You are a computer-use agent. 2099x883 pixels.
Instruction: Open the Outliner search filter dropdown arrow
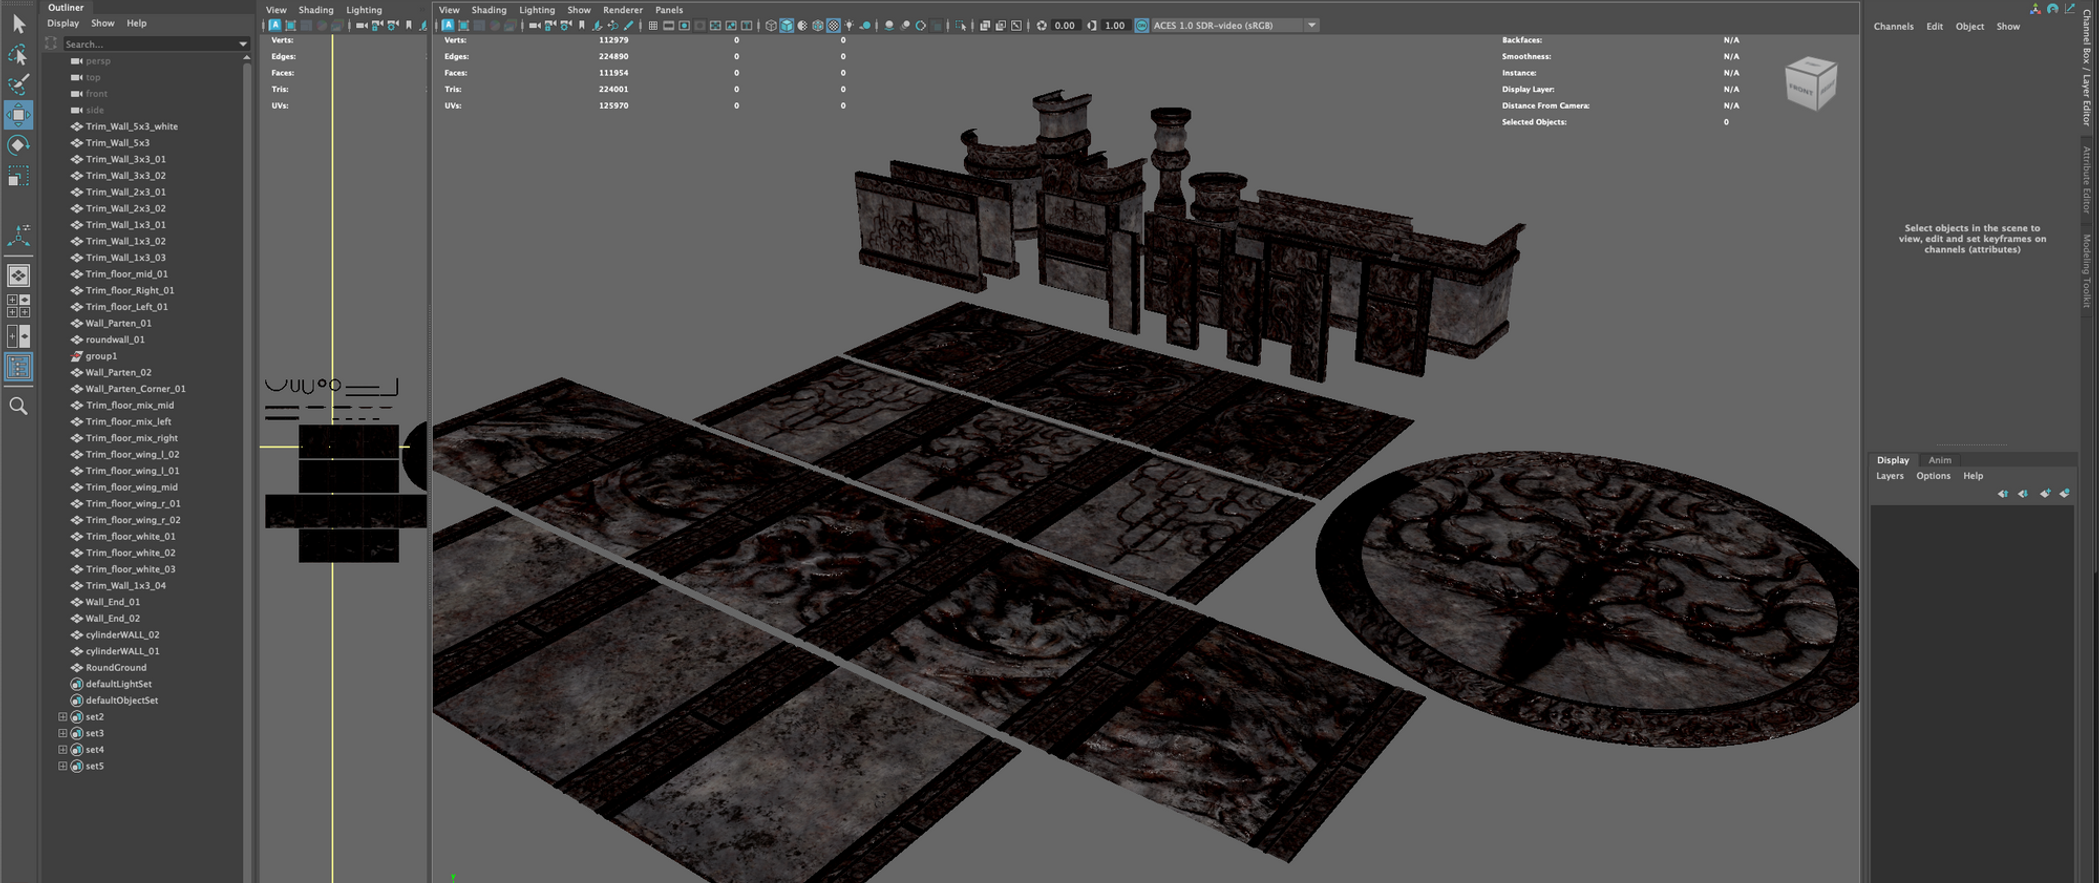point(242,44)
